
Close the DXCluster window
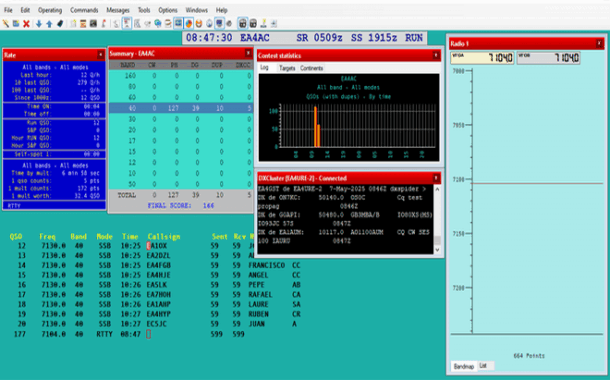click(x=436, y=178)
